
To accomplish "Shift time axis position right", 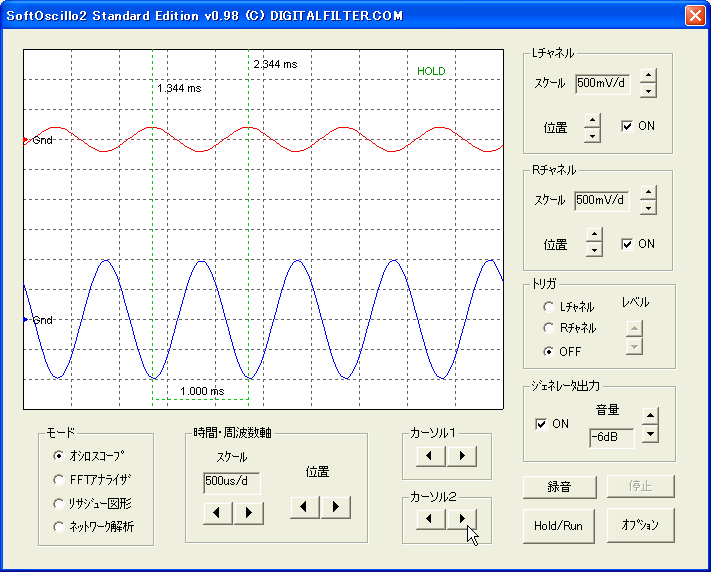I will (x=336, y=507).
